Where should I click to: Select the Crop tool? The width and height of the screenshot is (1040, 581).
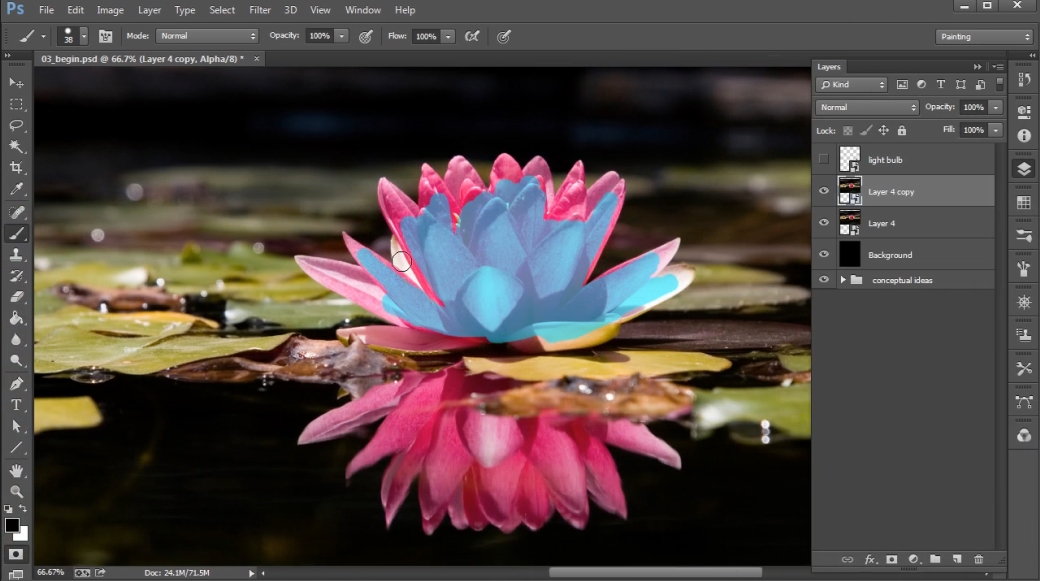click(x=17, y=168)
